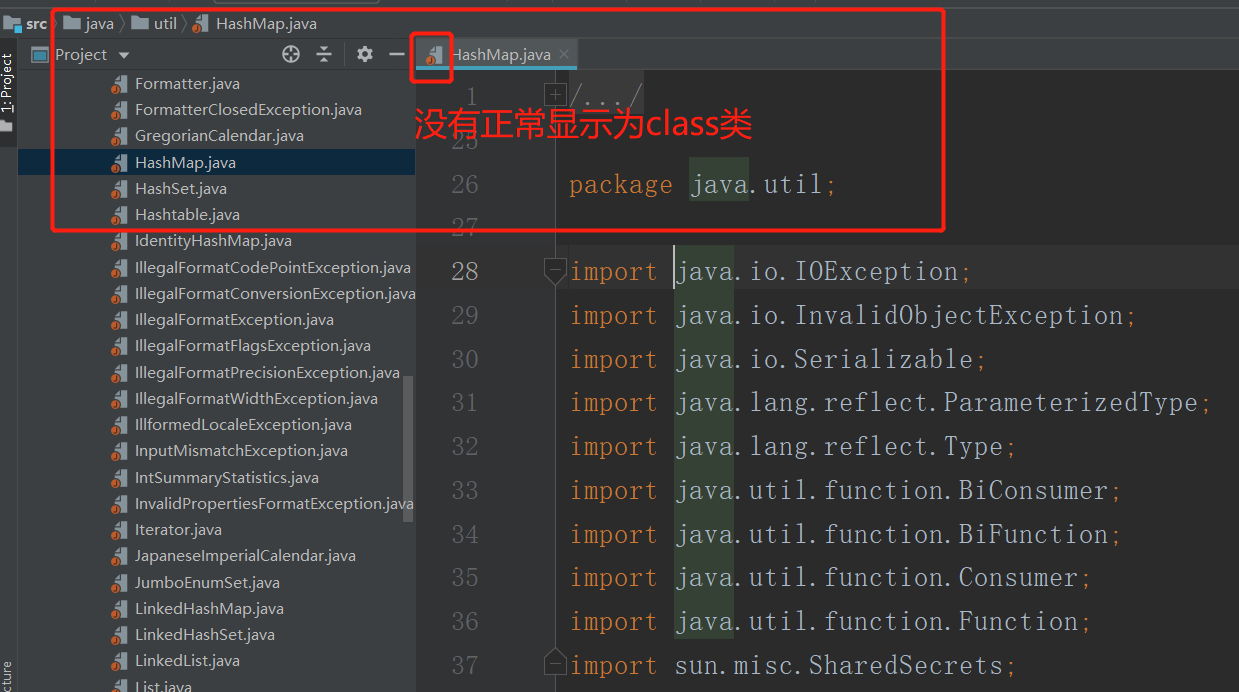Click the file icon beside Hashtable.java

pos(119,215)
